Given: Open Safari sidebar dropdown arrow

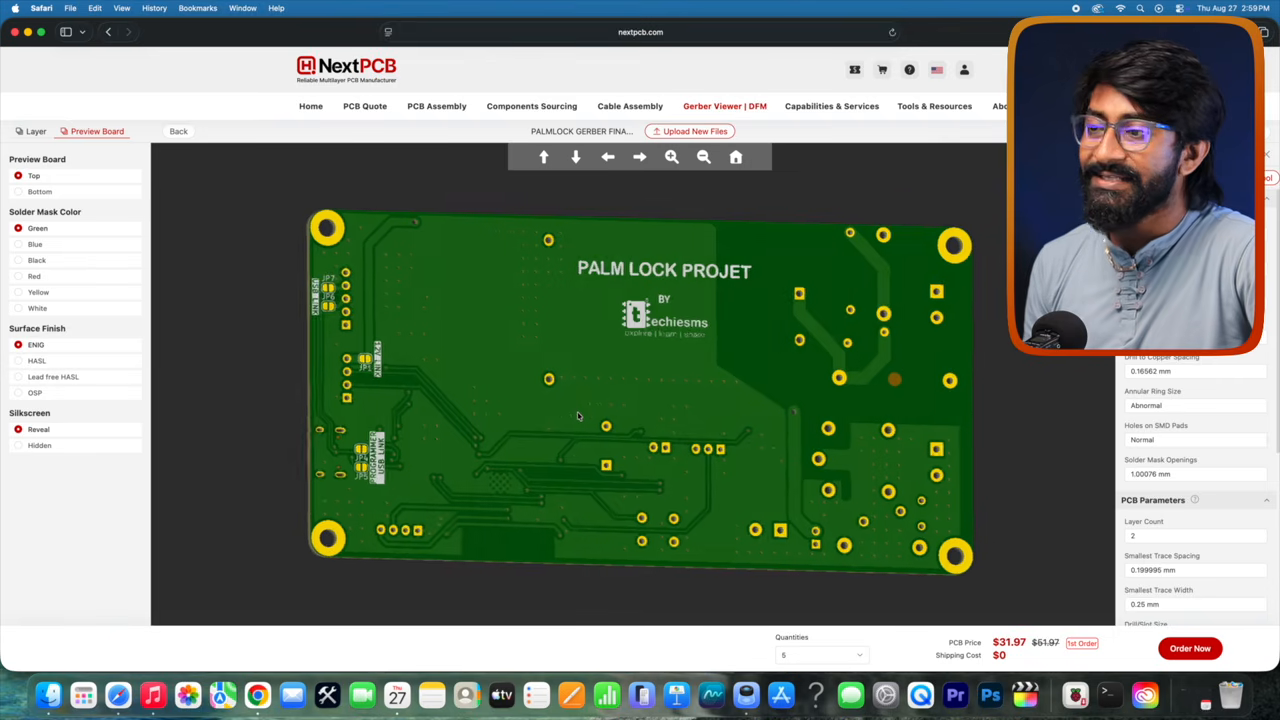Looking at the screenshot, I should point(82,32).
